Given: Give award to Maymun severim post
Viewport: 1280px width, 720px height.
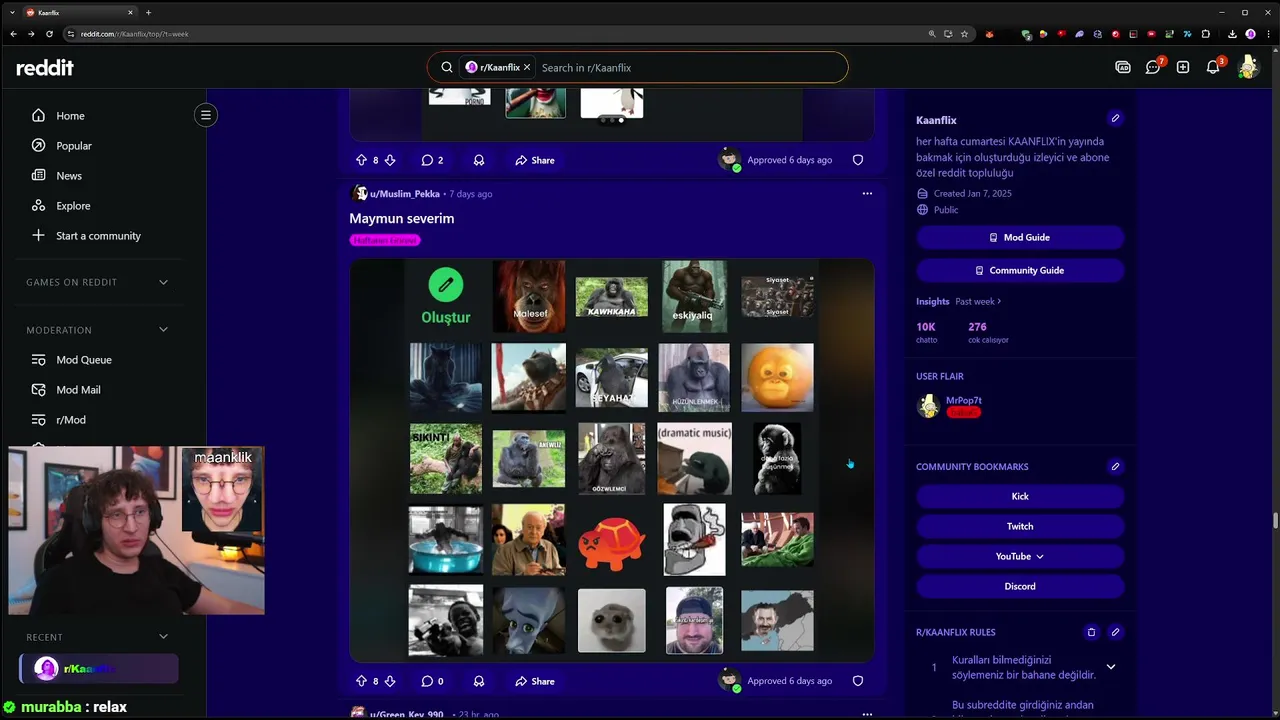Looking at the screenshot, I should [479, 681].
